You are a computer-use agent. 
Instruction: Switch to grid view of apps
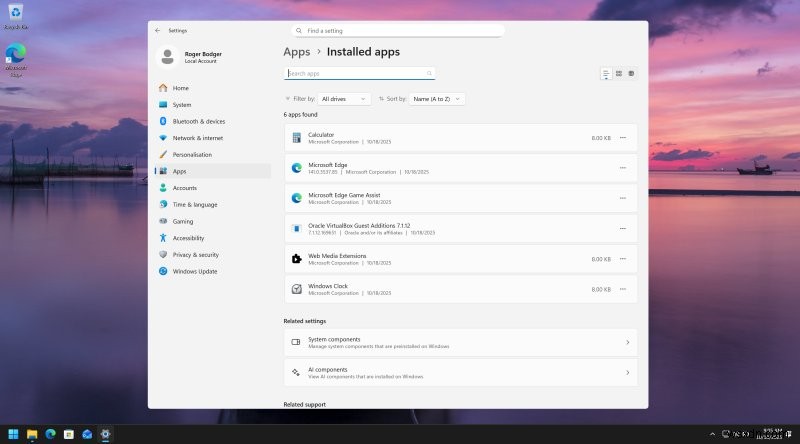click(x=619, y=74)
